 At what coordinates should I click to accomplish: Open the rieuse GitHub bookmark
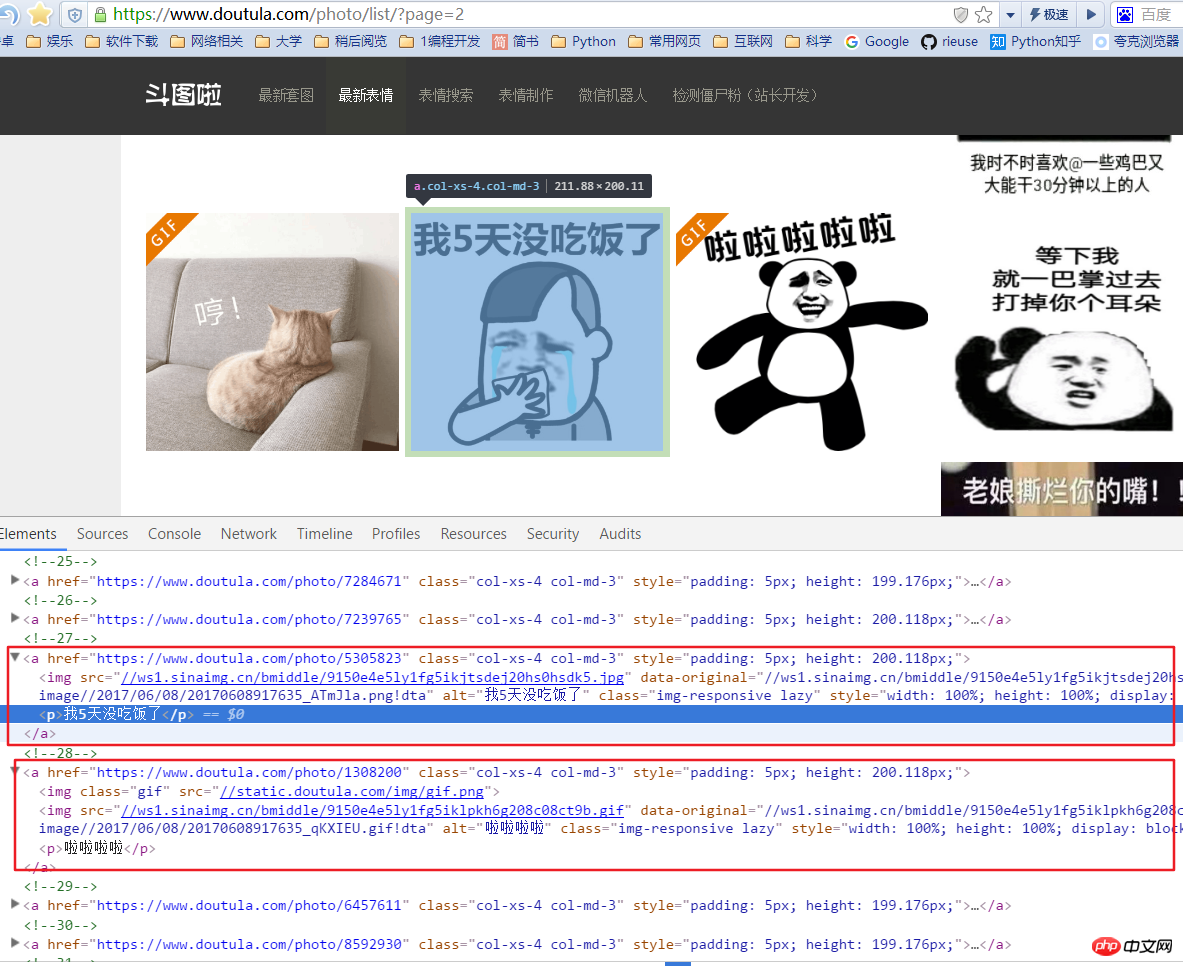(949, 41)
